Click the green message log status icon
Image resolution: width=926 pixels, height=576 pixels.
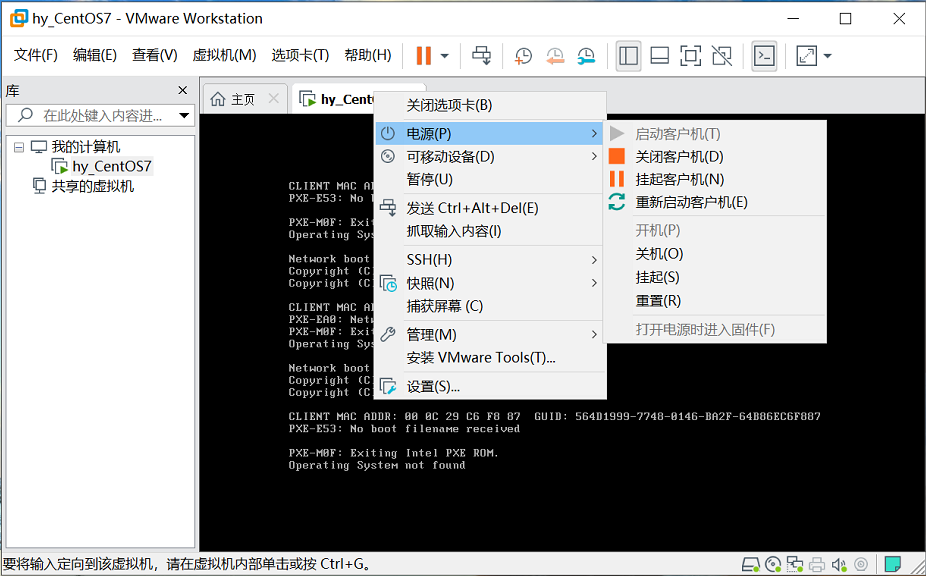point(892,565)
